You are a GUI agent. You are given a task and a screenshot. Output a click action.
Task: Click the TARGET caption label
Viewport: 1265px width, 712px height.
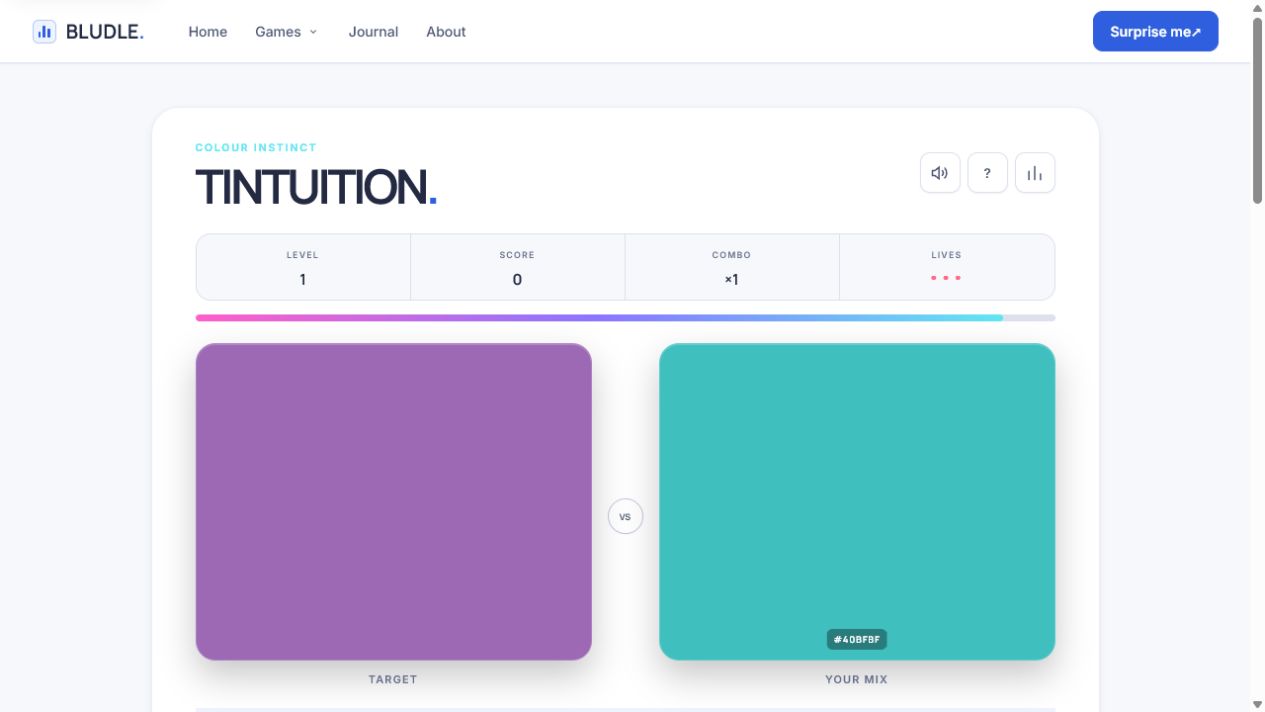pyautogui.click(x=393, y=679)
